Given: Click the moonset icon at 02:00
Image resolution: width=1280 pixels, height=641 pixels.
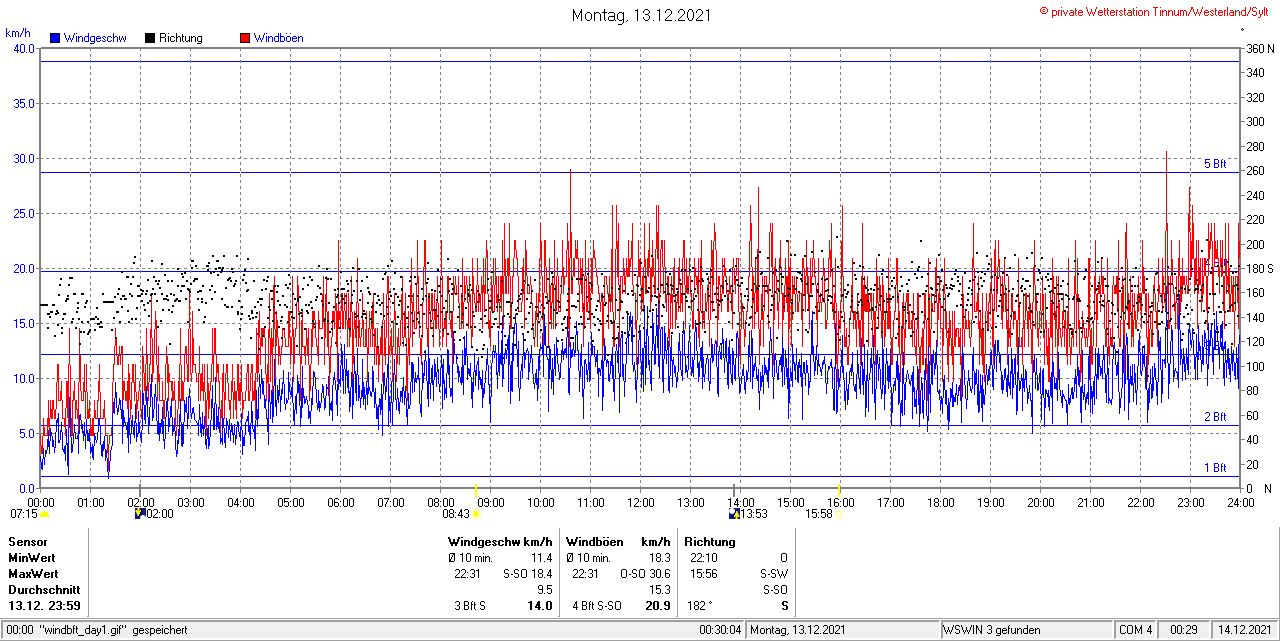Looking at the screenshot, I should point(140,513).
